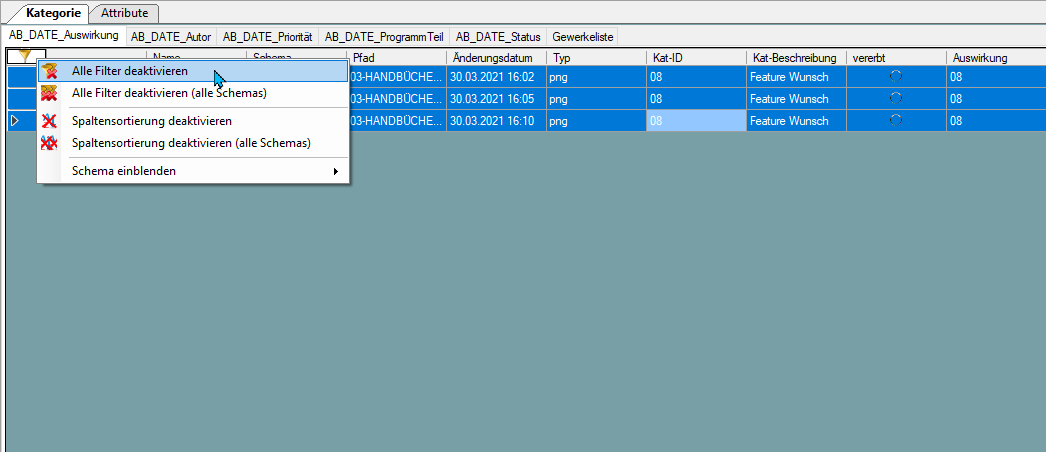Open the AB_DATE_Status tab
Image resolution: width=1046 pixels, height=452 pixels.
(498, 37)
